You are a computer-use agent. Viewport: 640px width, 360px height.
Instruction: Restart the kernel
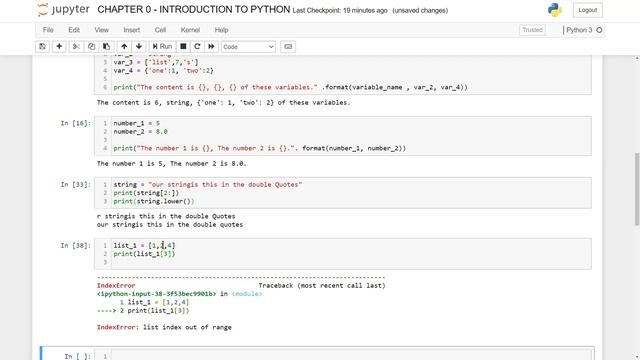(x=197, y=47)
